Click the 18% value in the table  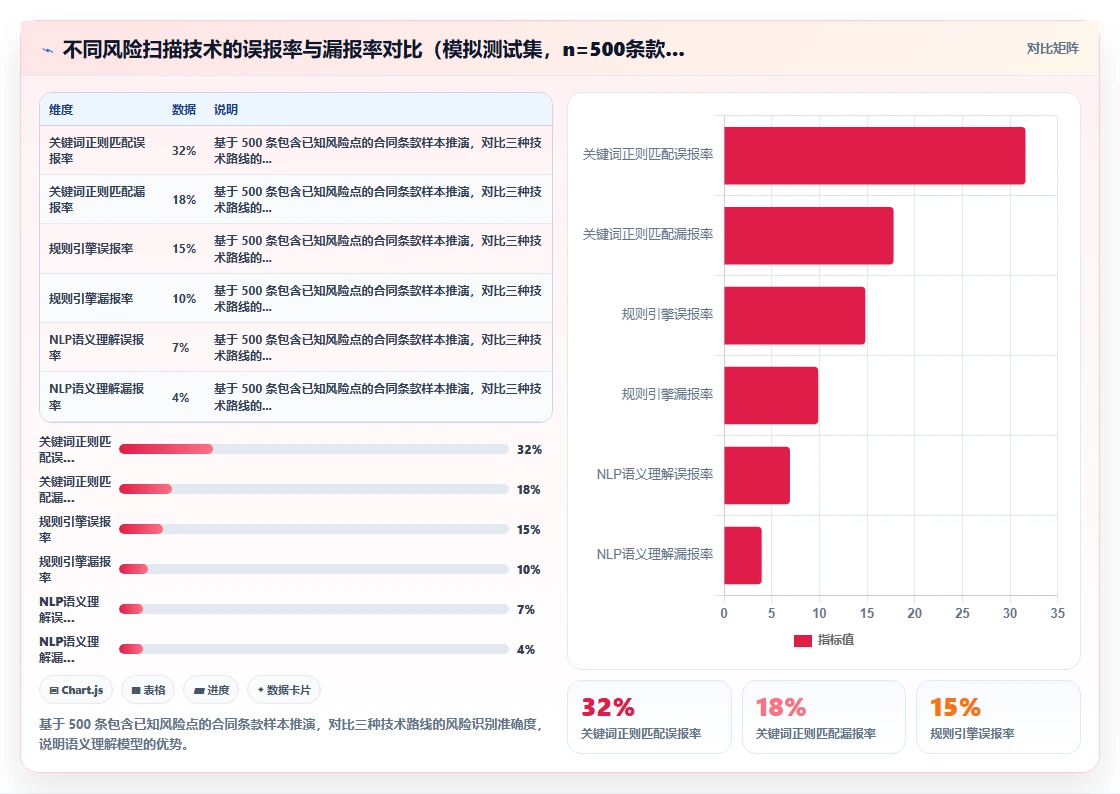(184, 200)
